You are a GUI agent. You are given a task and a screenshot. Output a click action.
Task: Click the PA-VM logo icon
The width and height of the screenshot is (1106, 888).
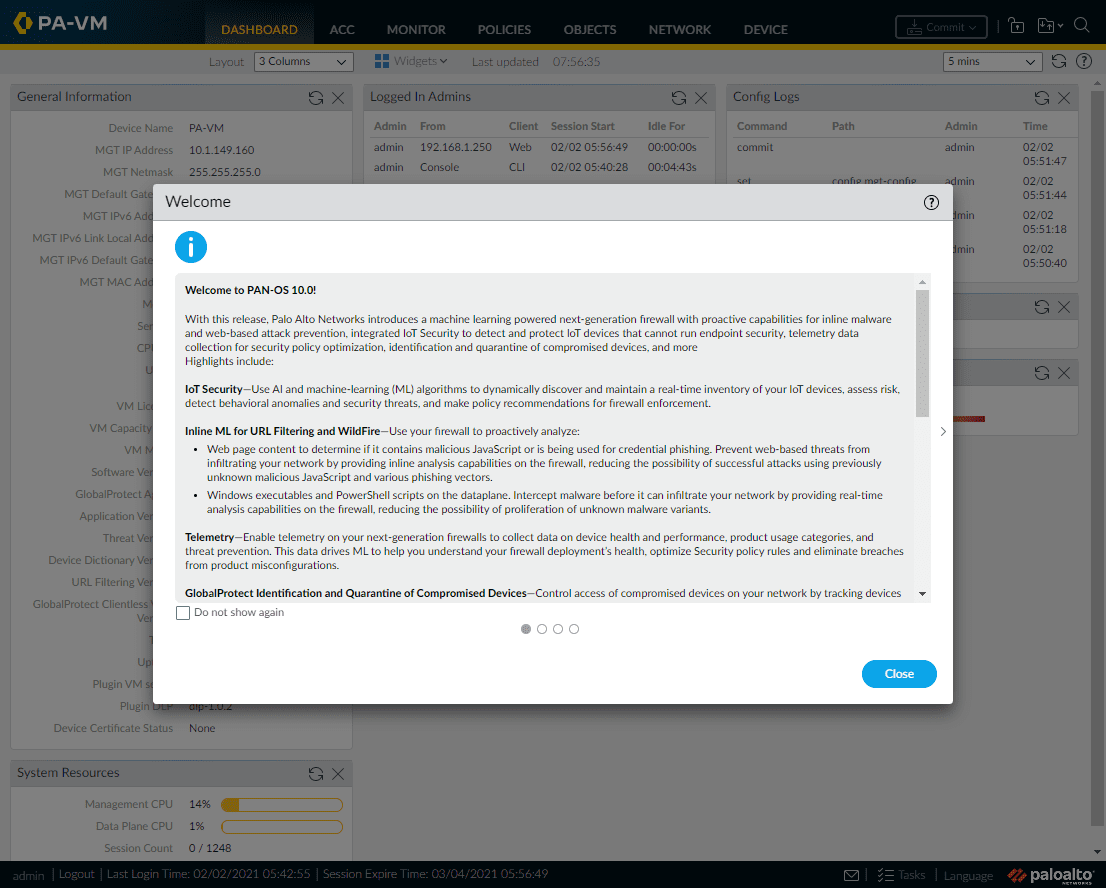tap(23, 23)
